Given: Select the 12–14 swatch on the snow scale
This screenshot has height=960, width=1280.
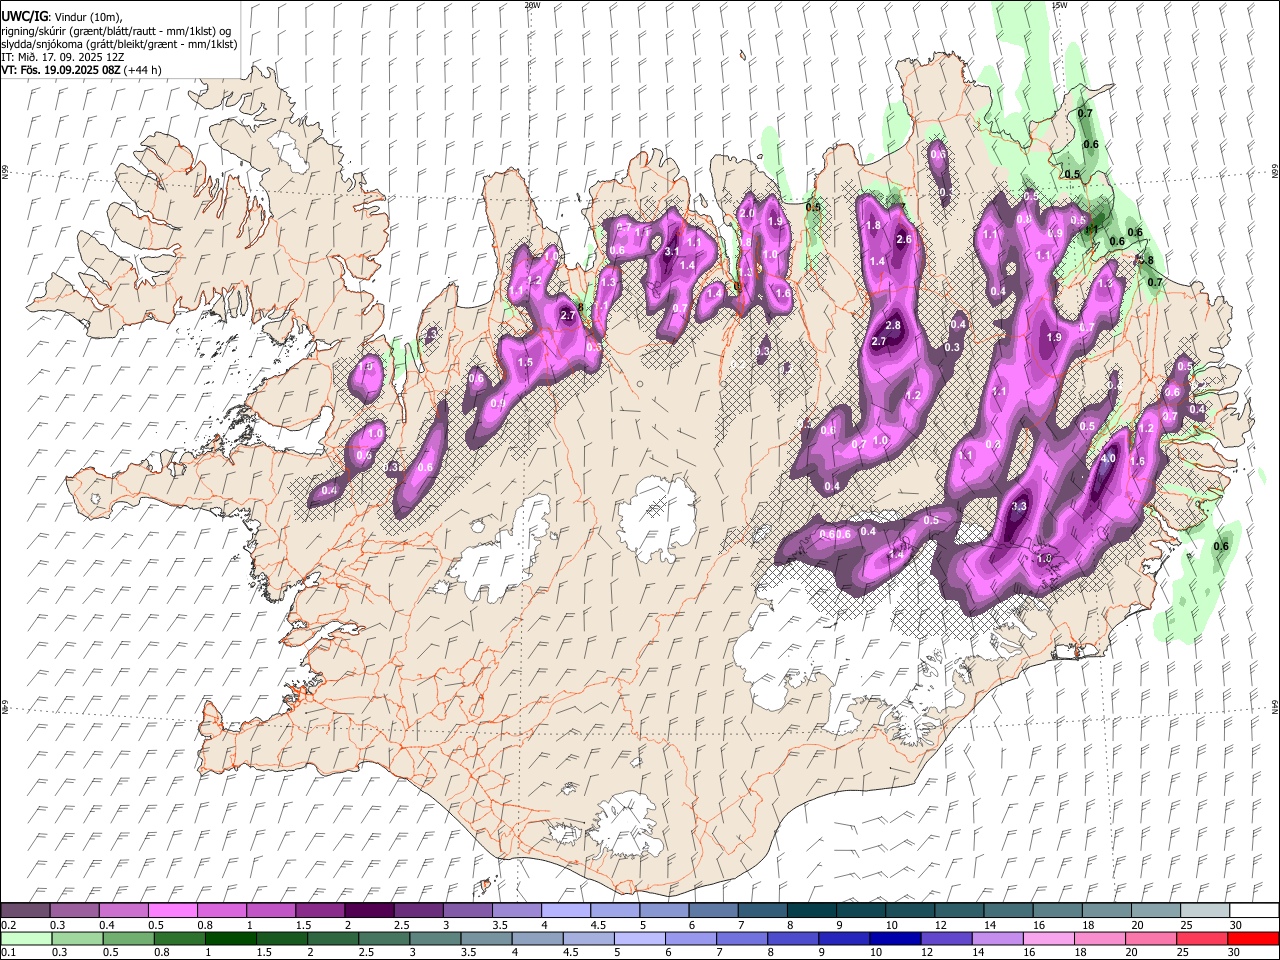Looking at the screenshot, I should pyautogui.click(x=959, y=911).
